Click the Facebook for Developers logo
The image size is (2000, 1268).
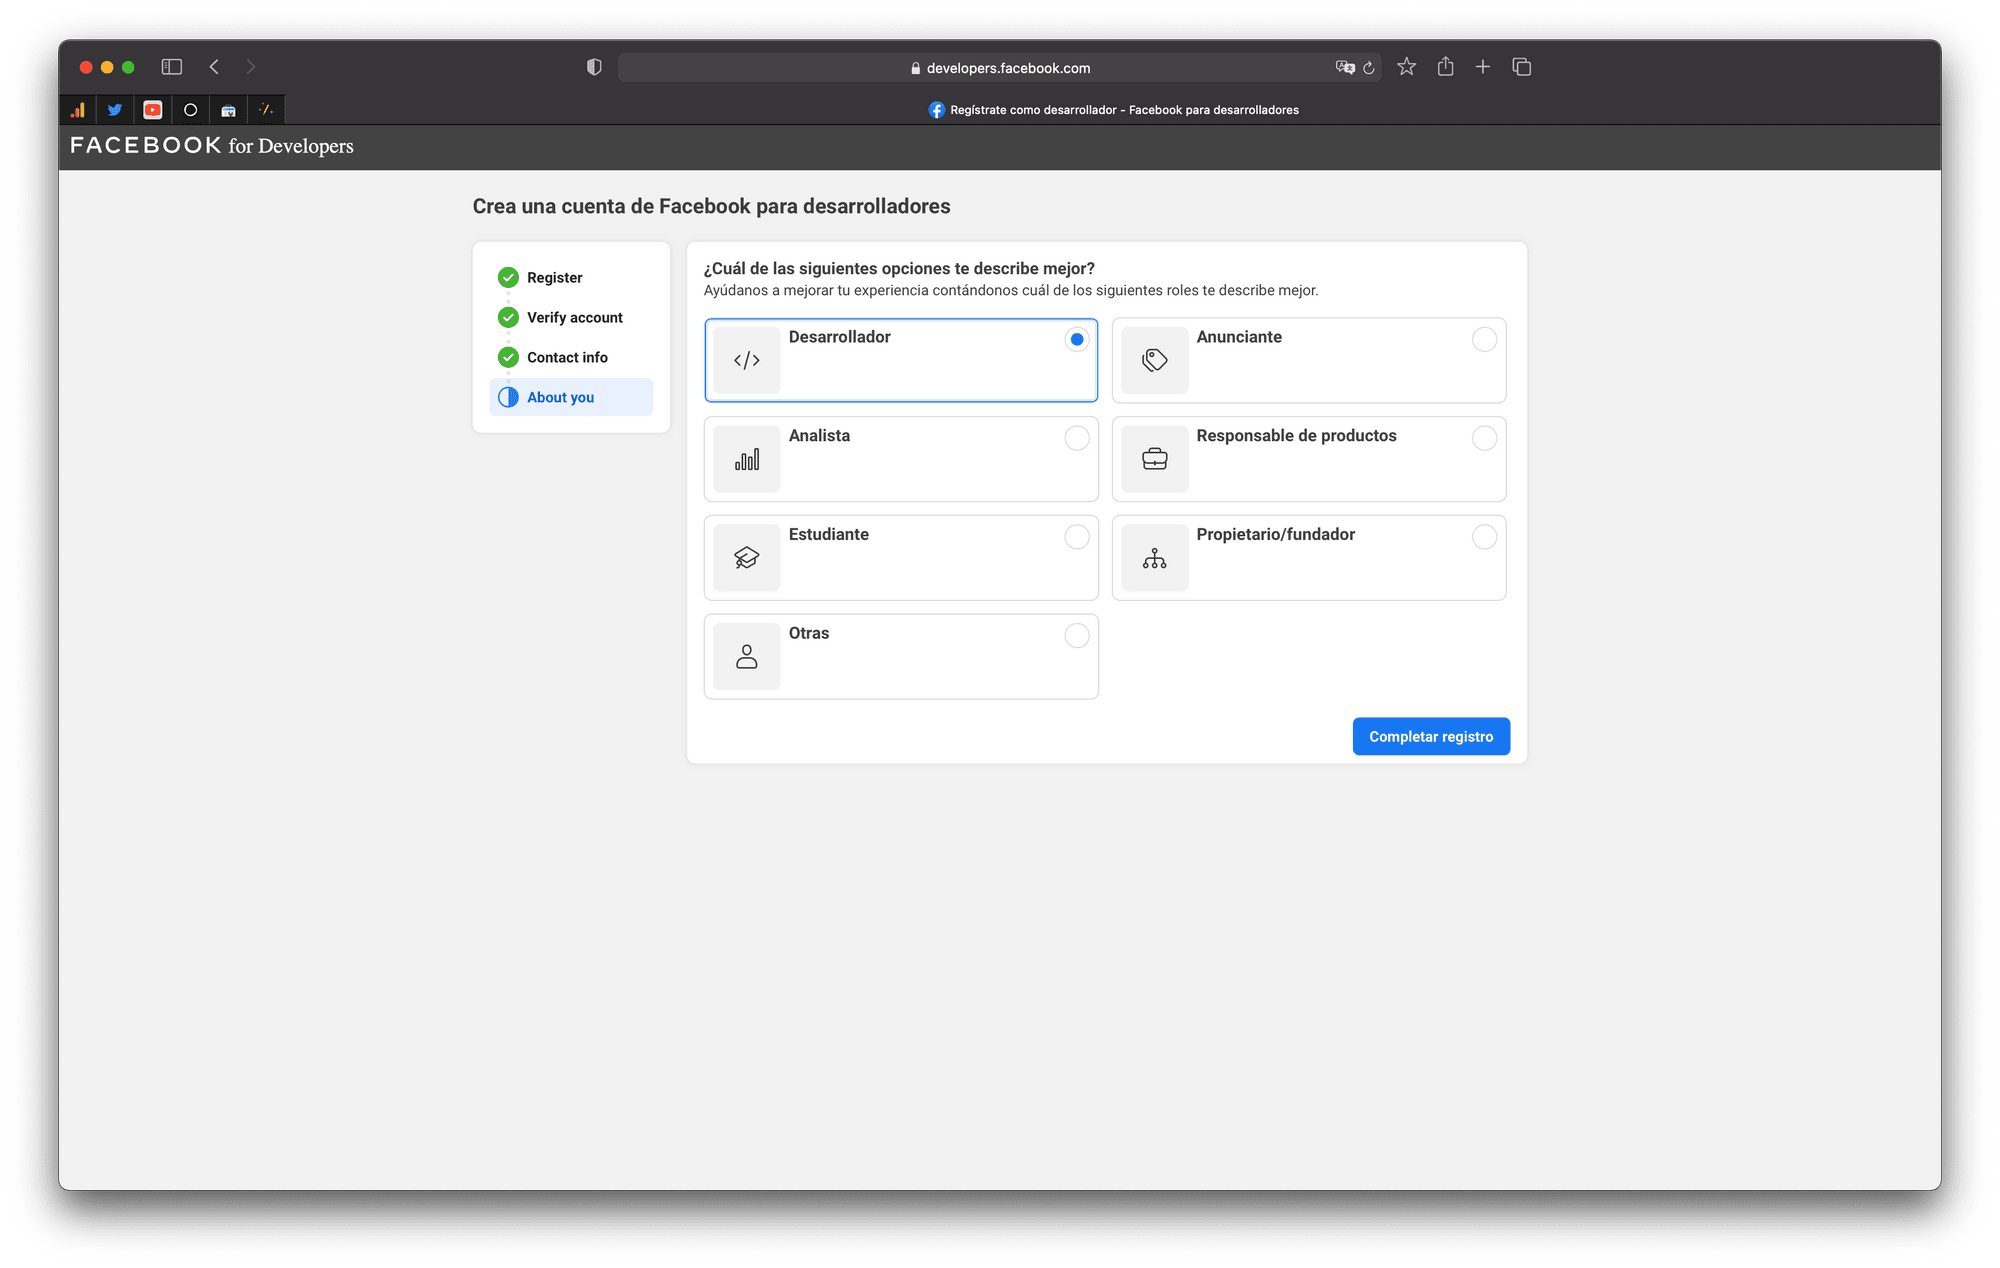212,146
